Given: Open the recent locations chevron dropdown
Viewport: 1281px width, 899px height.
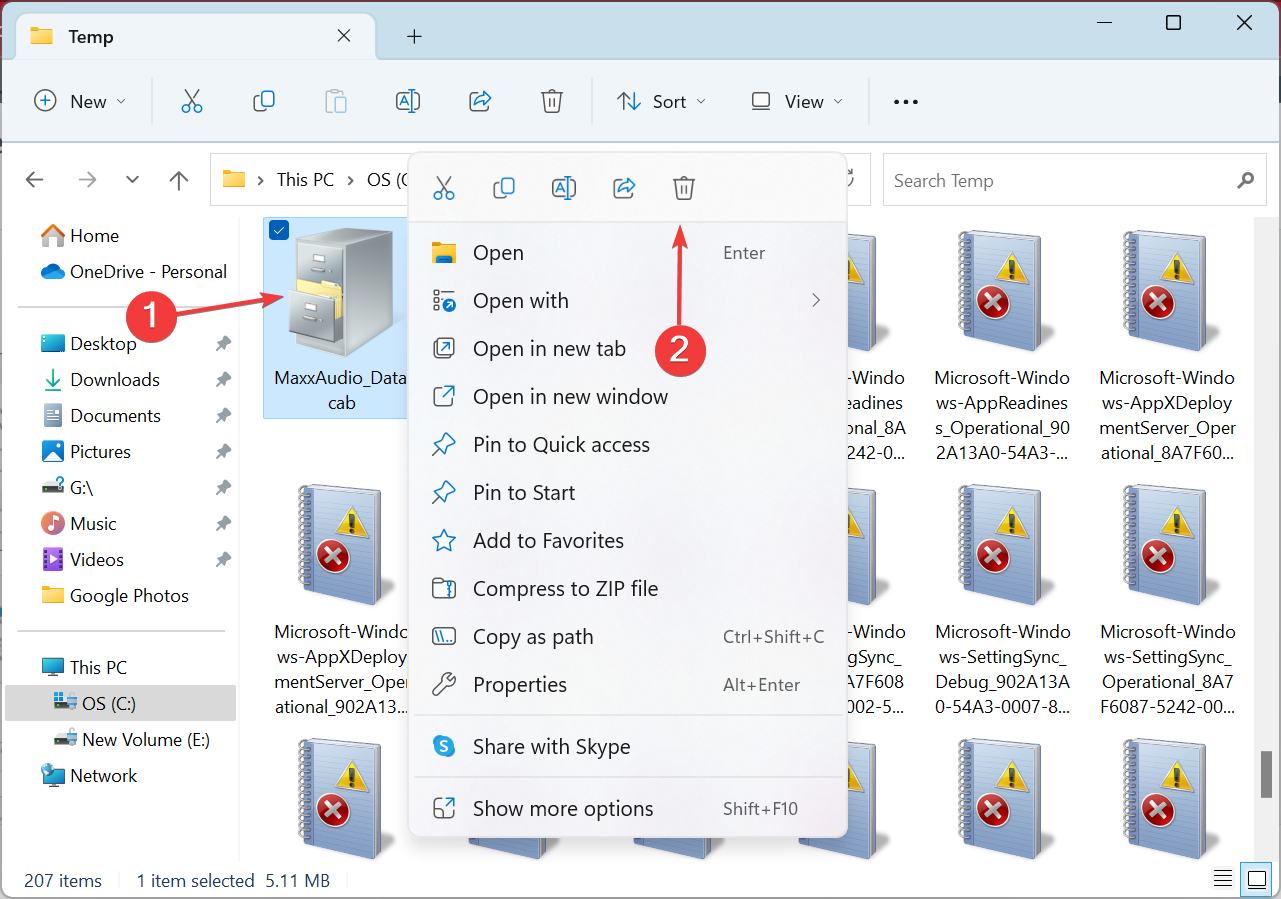Looking at the screenshot, I should tap(132, 180).
